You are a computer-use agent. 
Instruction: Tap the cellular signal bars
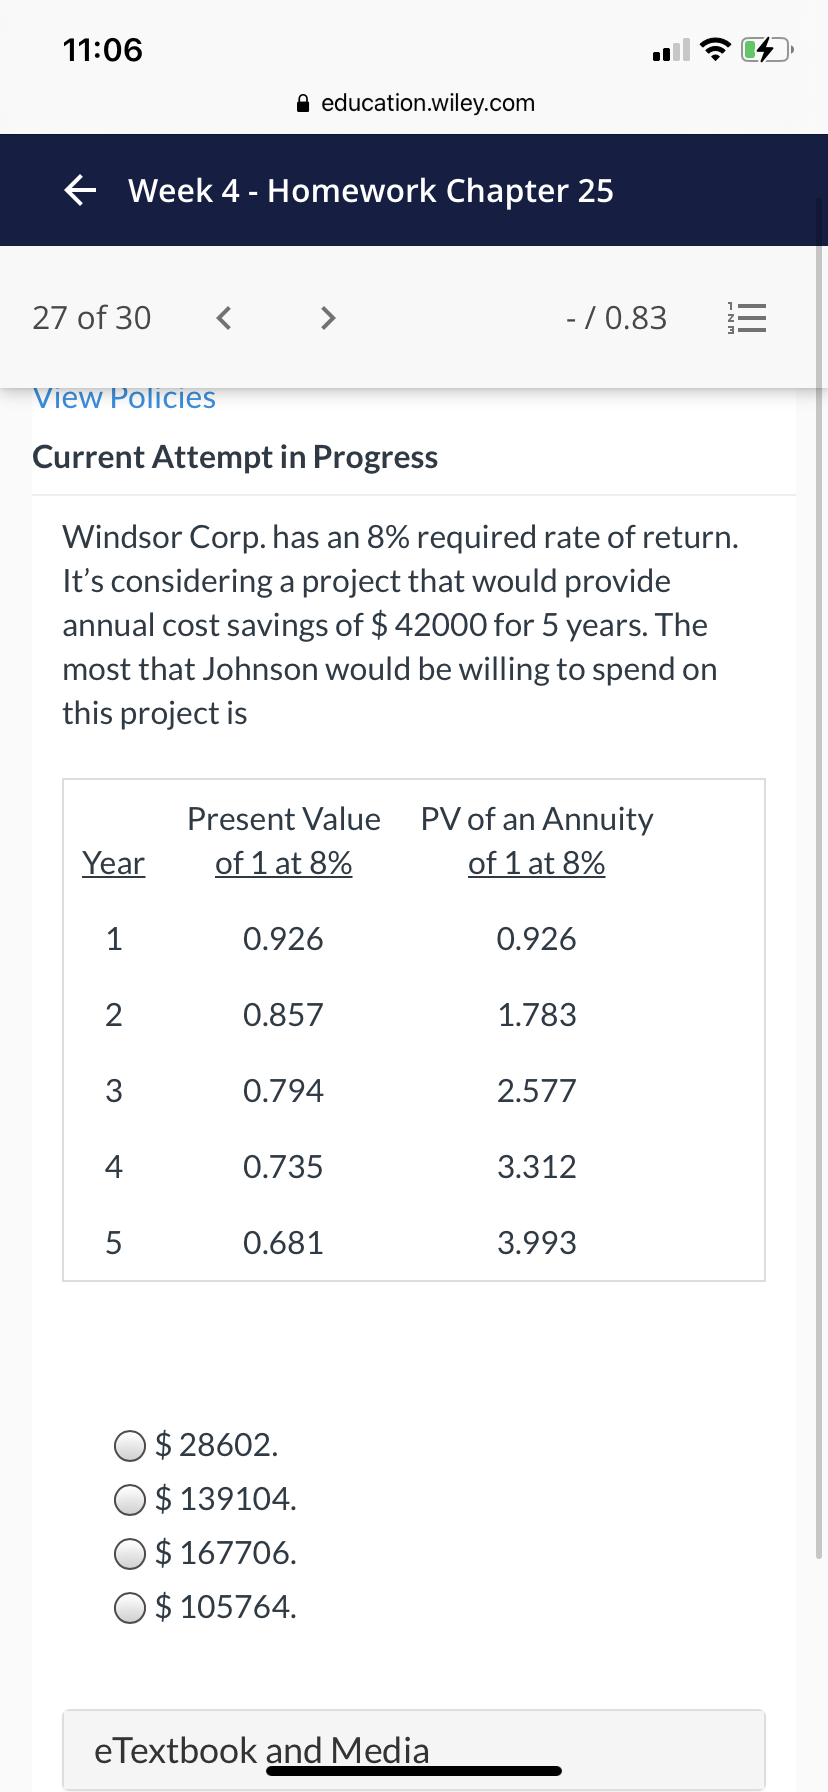(x=671, y=50)
